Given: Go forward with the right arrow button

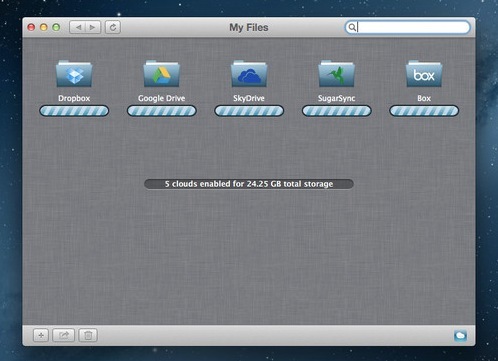Looking at the screenshot, I should pyautogui.click(x=93, y=27).
